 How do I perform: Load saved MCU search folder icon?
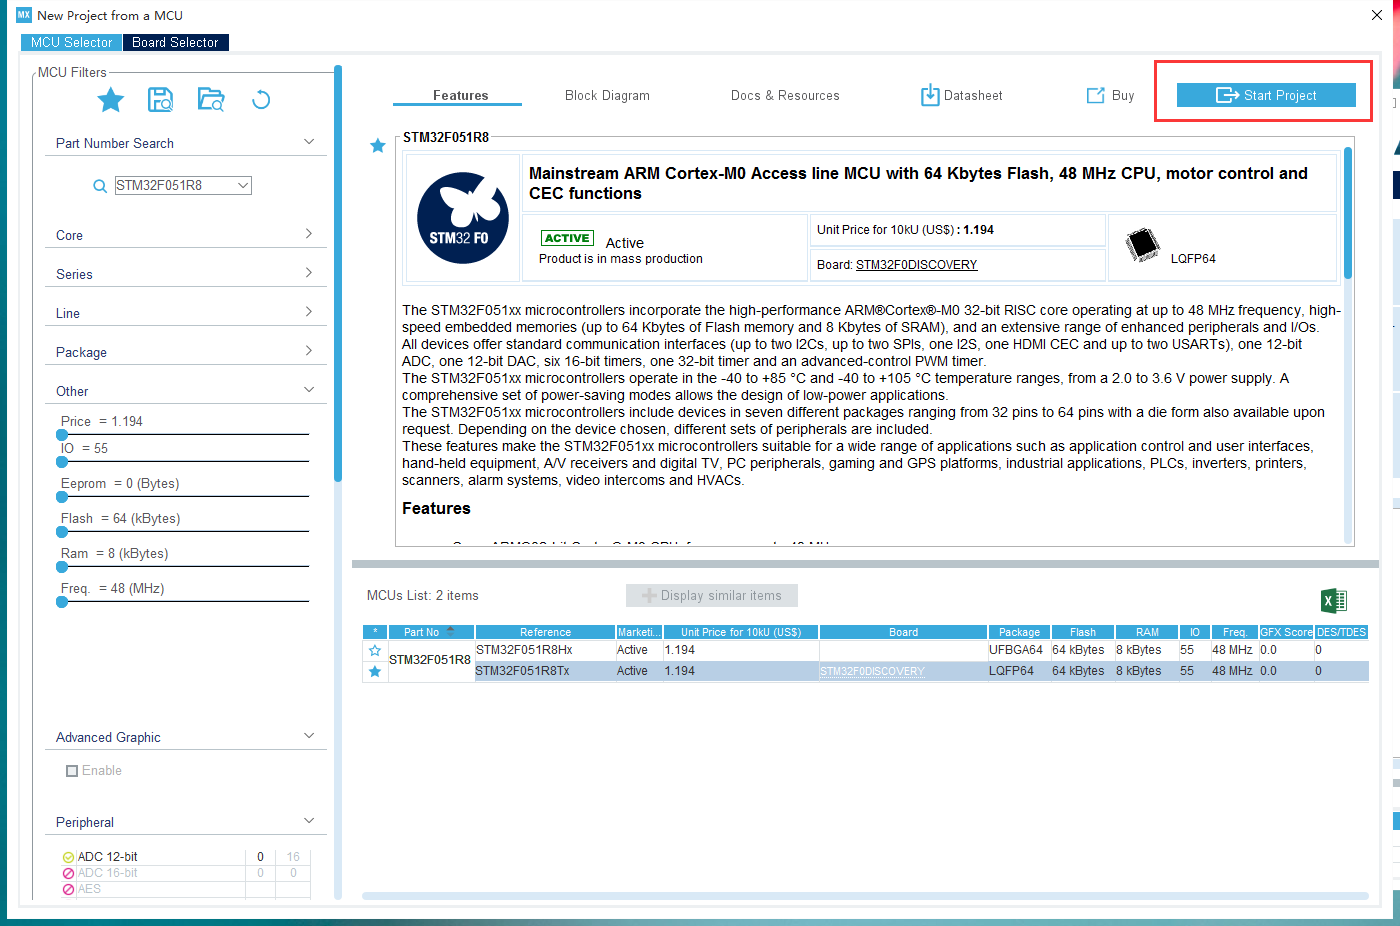(211, 100)
